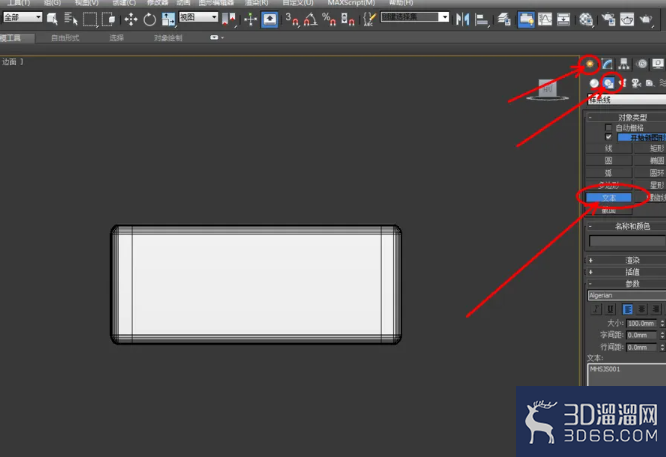Toggle the Keyboard Shortcut Override button

(x=270, y=20)
